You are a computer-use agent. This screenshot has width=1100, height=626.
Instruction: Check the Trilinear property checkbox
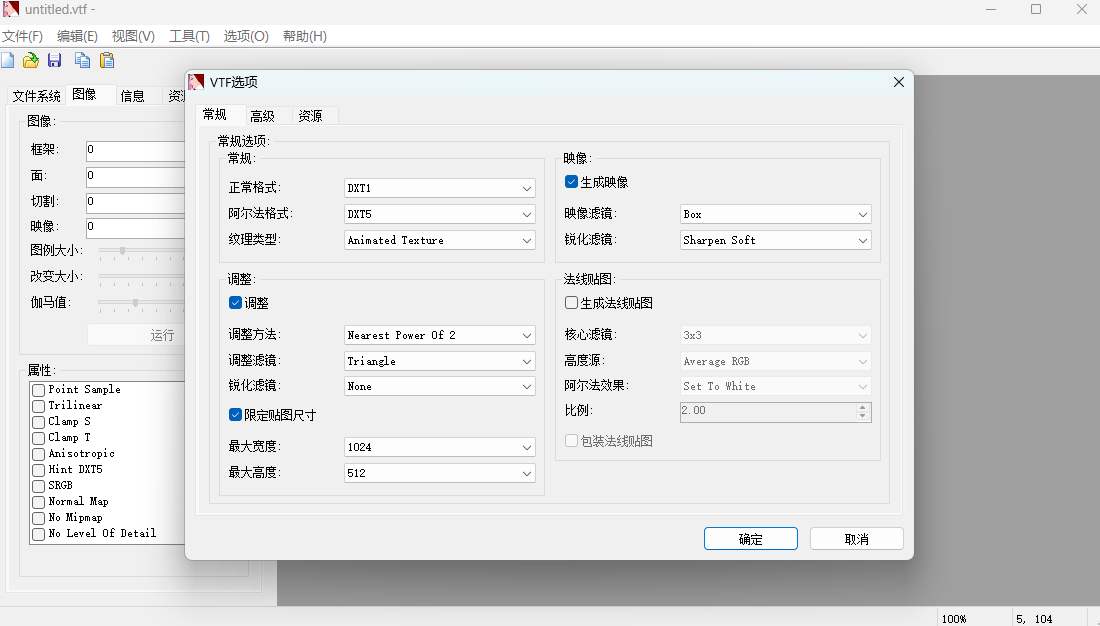click(x=39, y=406)
